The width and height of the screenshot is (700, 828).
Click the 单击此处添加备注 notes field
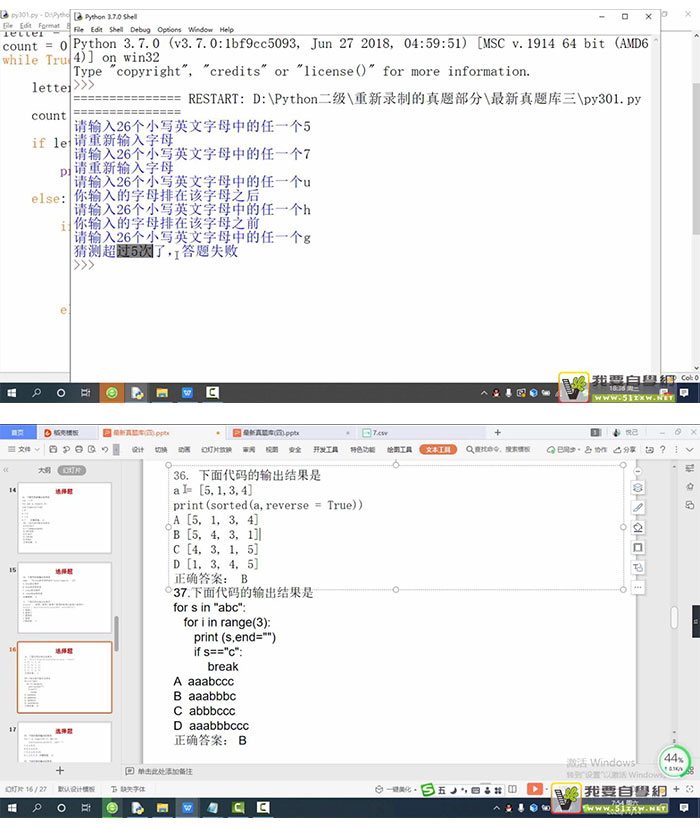click(x=159, y=771)
